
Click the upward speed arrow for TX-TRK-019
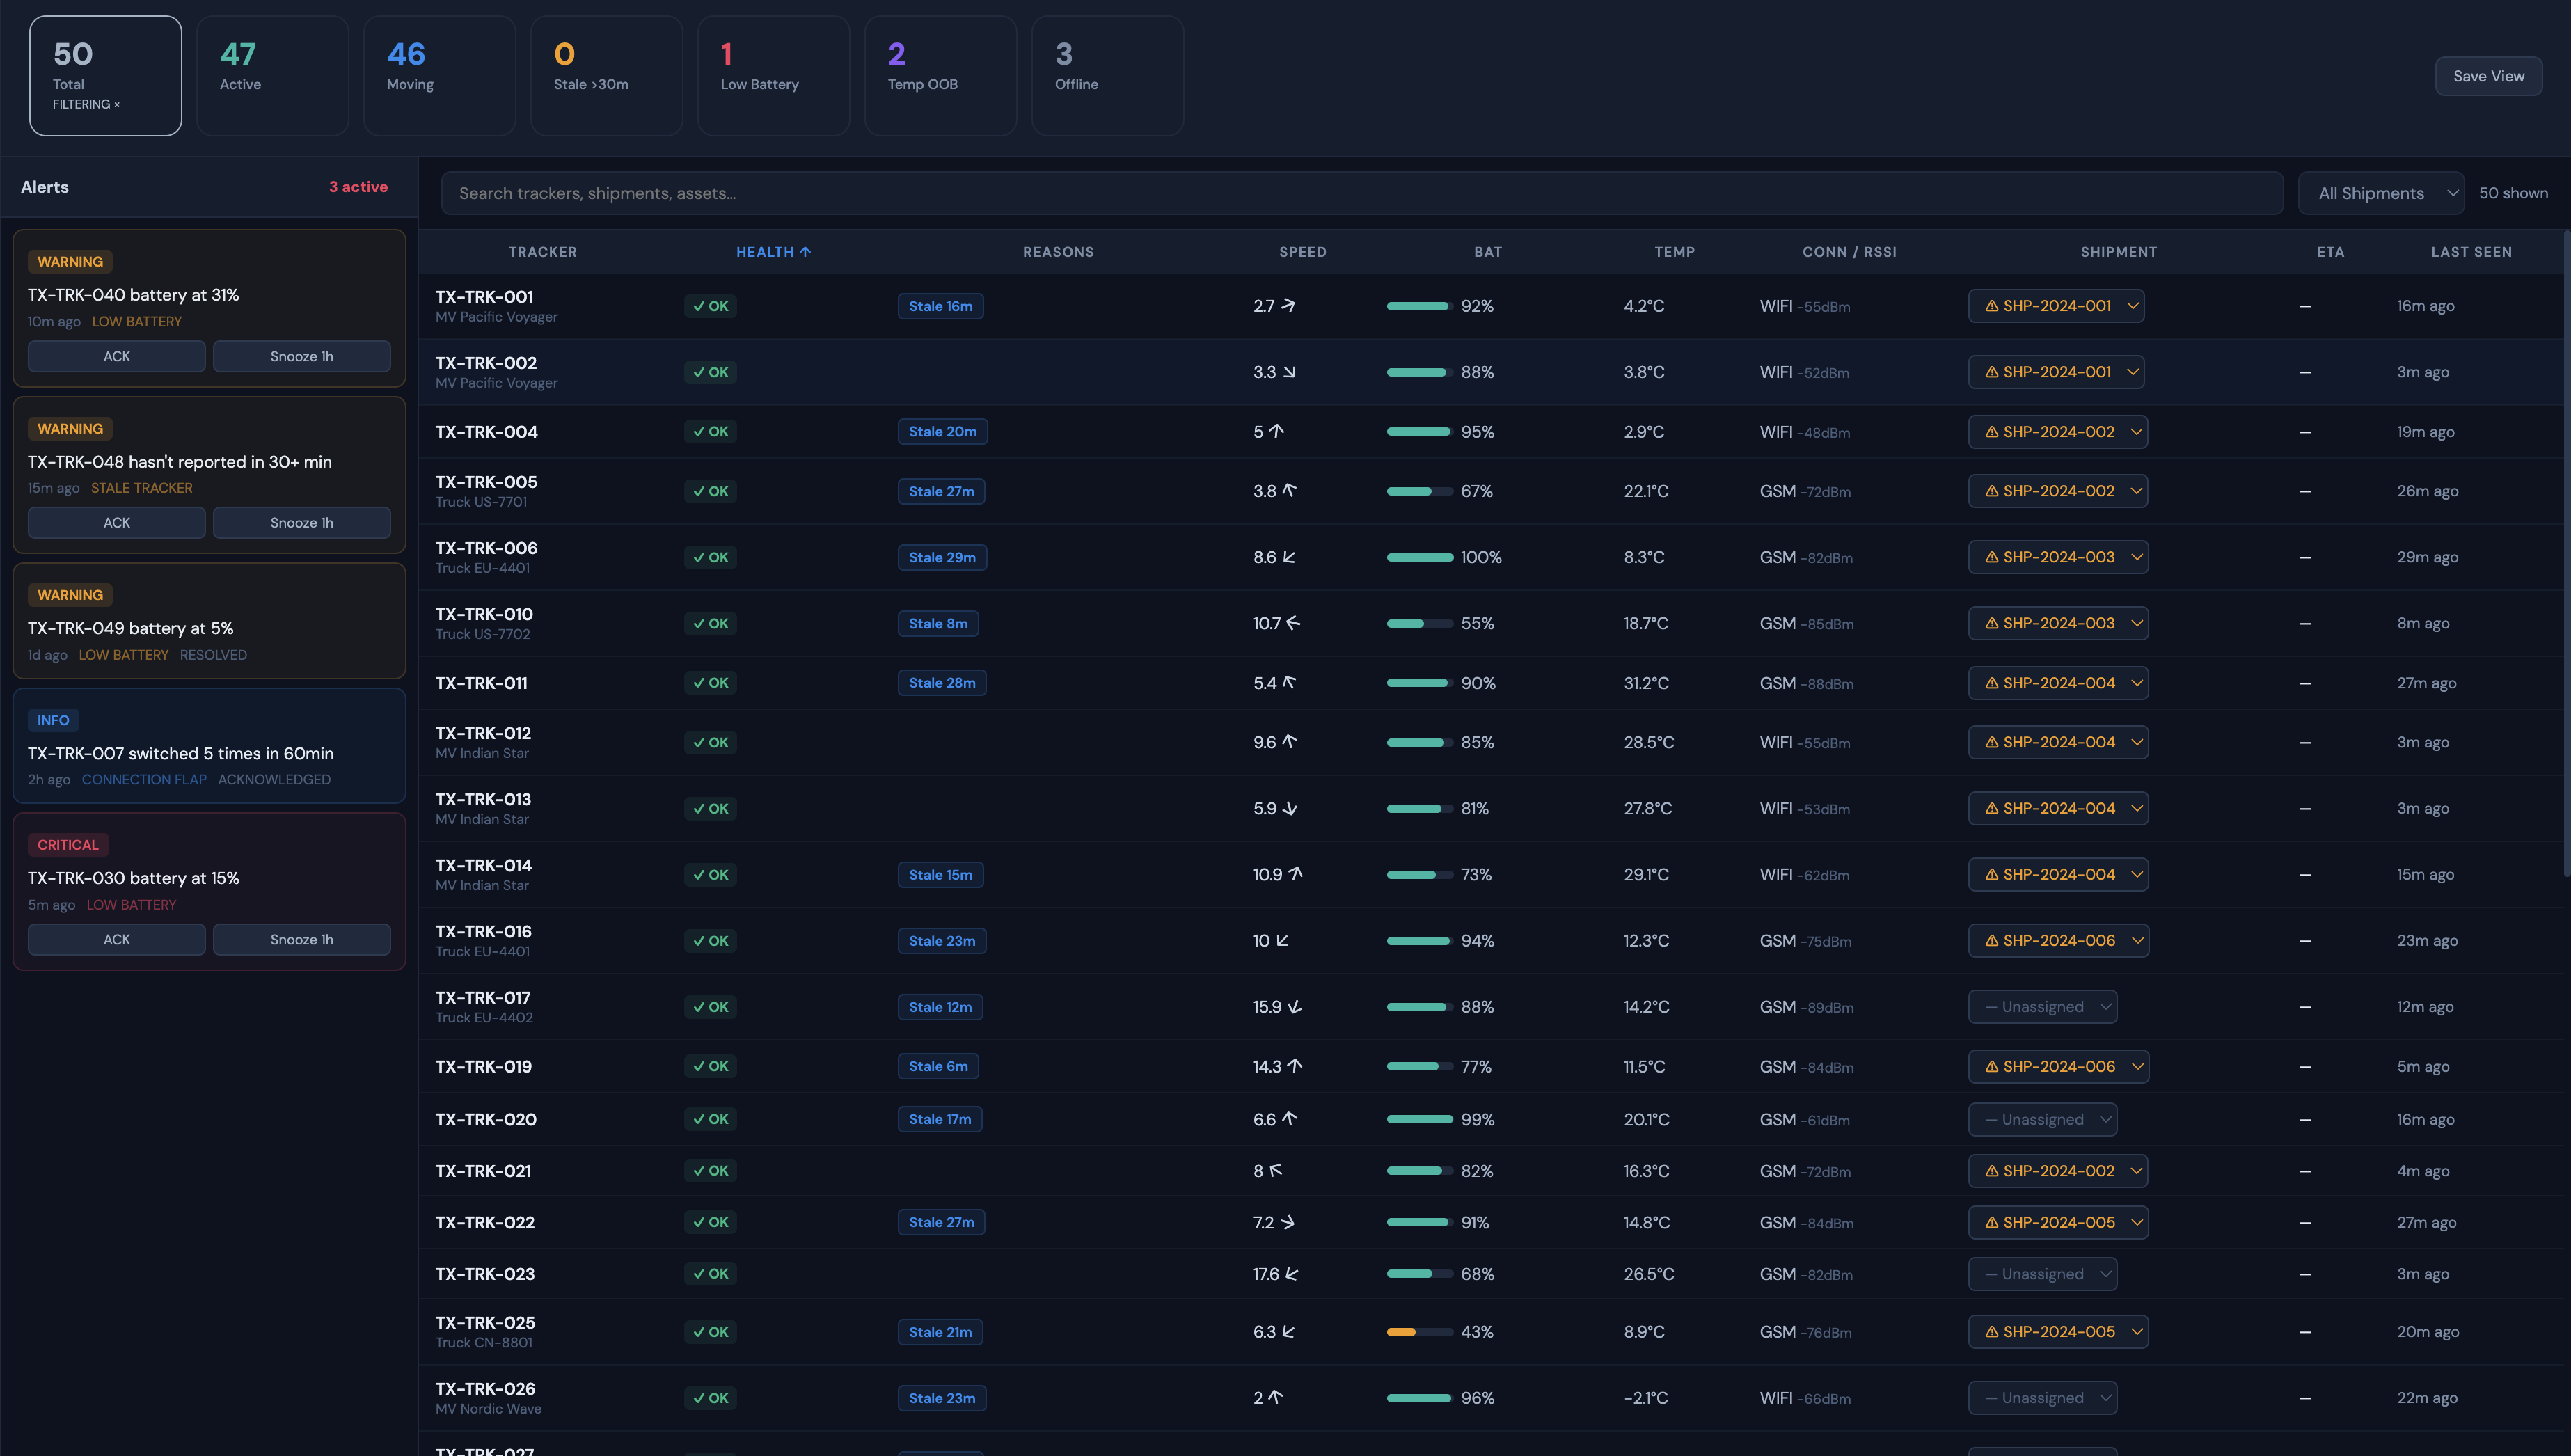pos(1295,1066)
